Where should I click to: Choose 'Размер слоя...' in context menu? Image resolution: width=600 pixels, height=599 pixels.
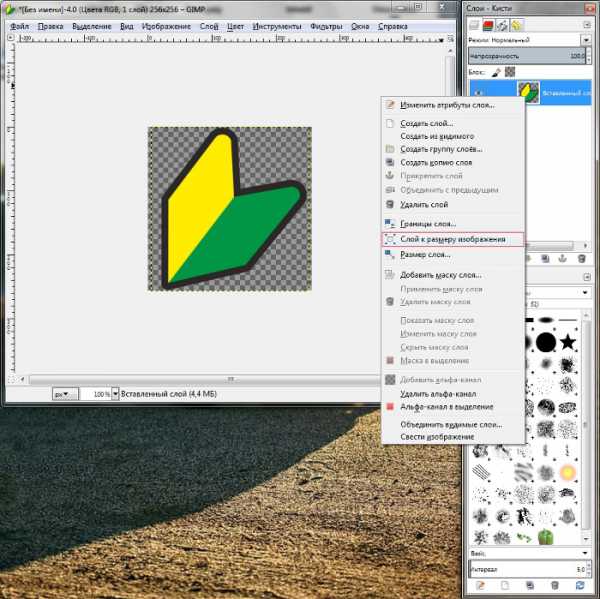click(x=453, y=254)
